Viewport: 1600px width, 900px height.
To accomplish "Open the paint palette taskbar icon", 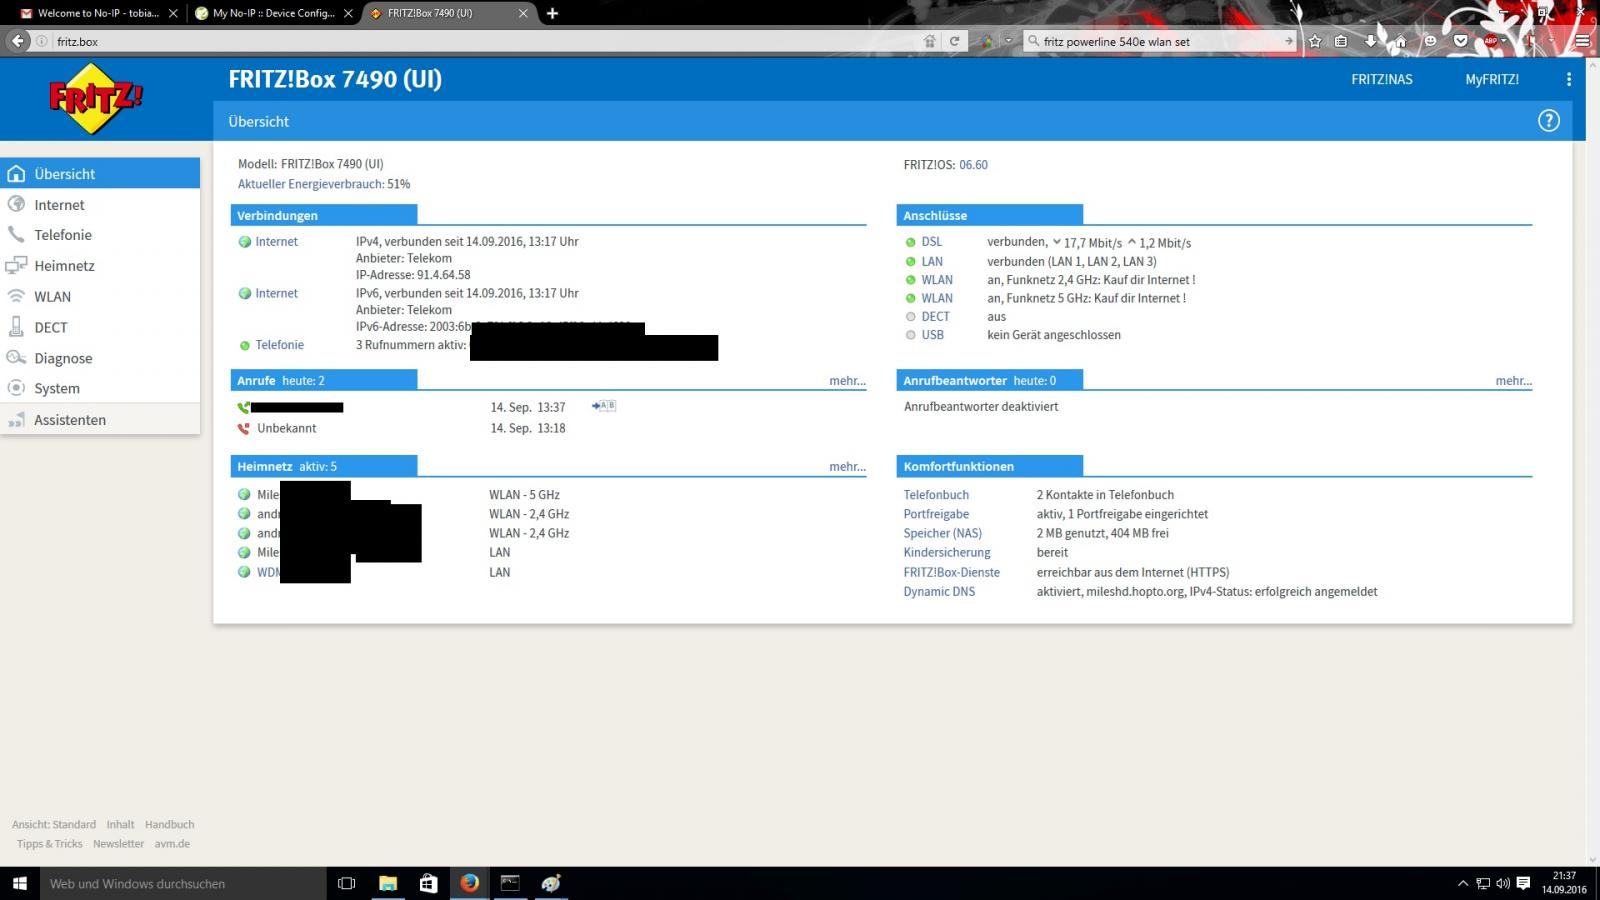I will click(x=551, y=883).
